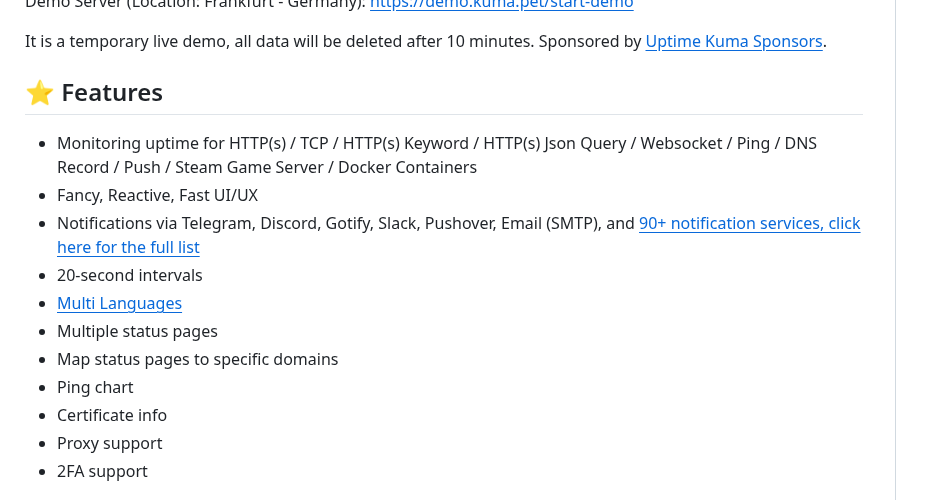Click 'Map status pages to specific domains'
This screenshot has width=940, height=500.
(197, 359)
